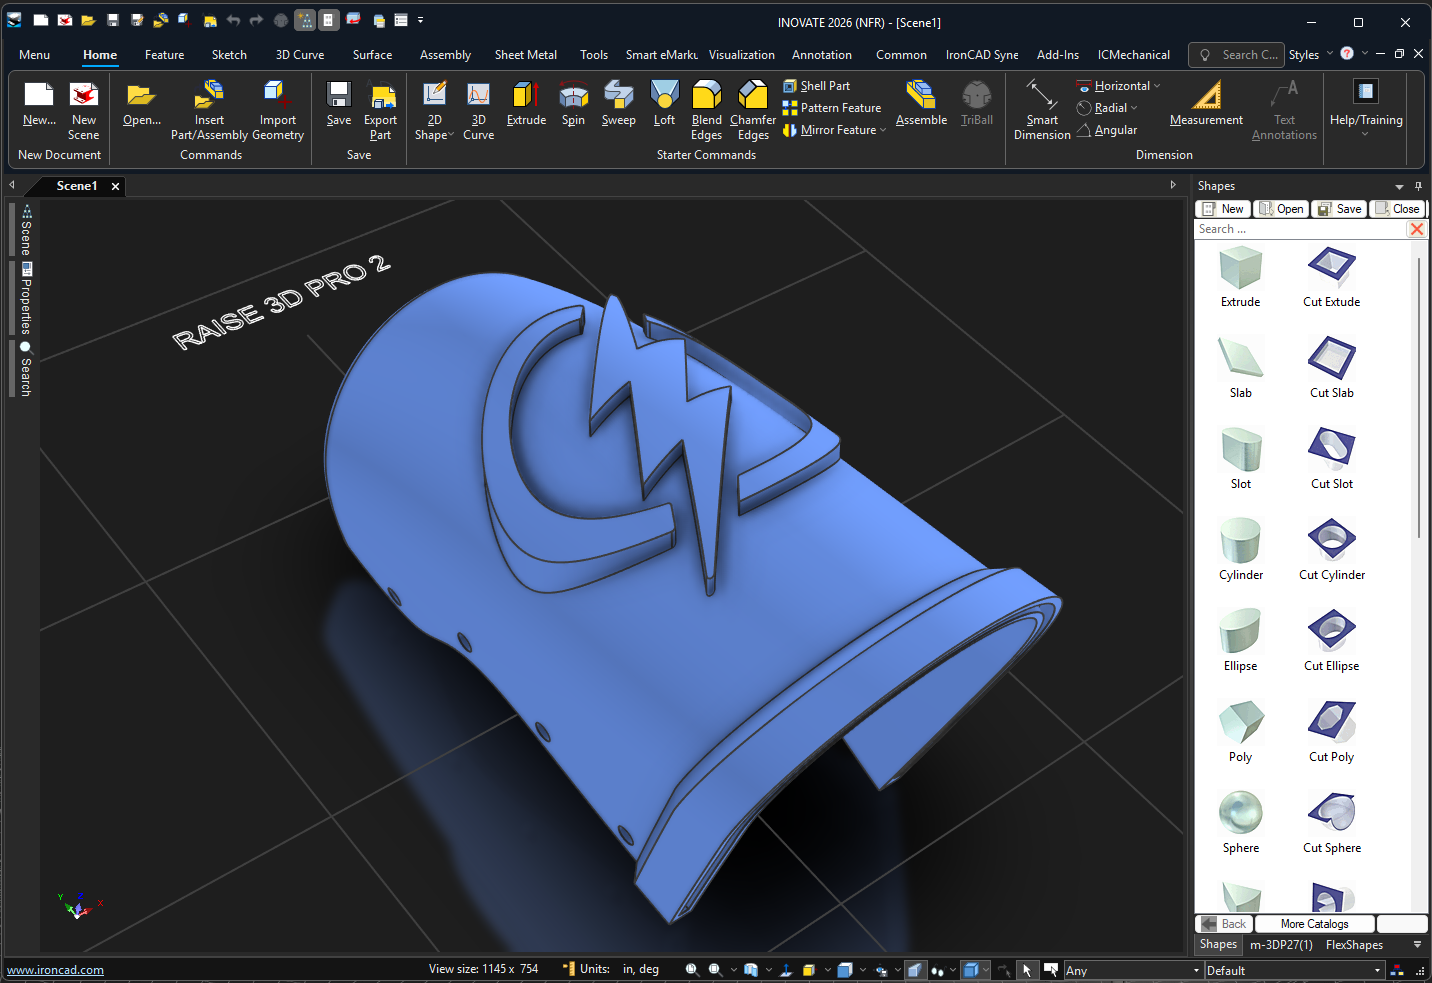Choose the Loft tool
Viewport: 1432px width, 983px height.
(x=664, y=104)
